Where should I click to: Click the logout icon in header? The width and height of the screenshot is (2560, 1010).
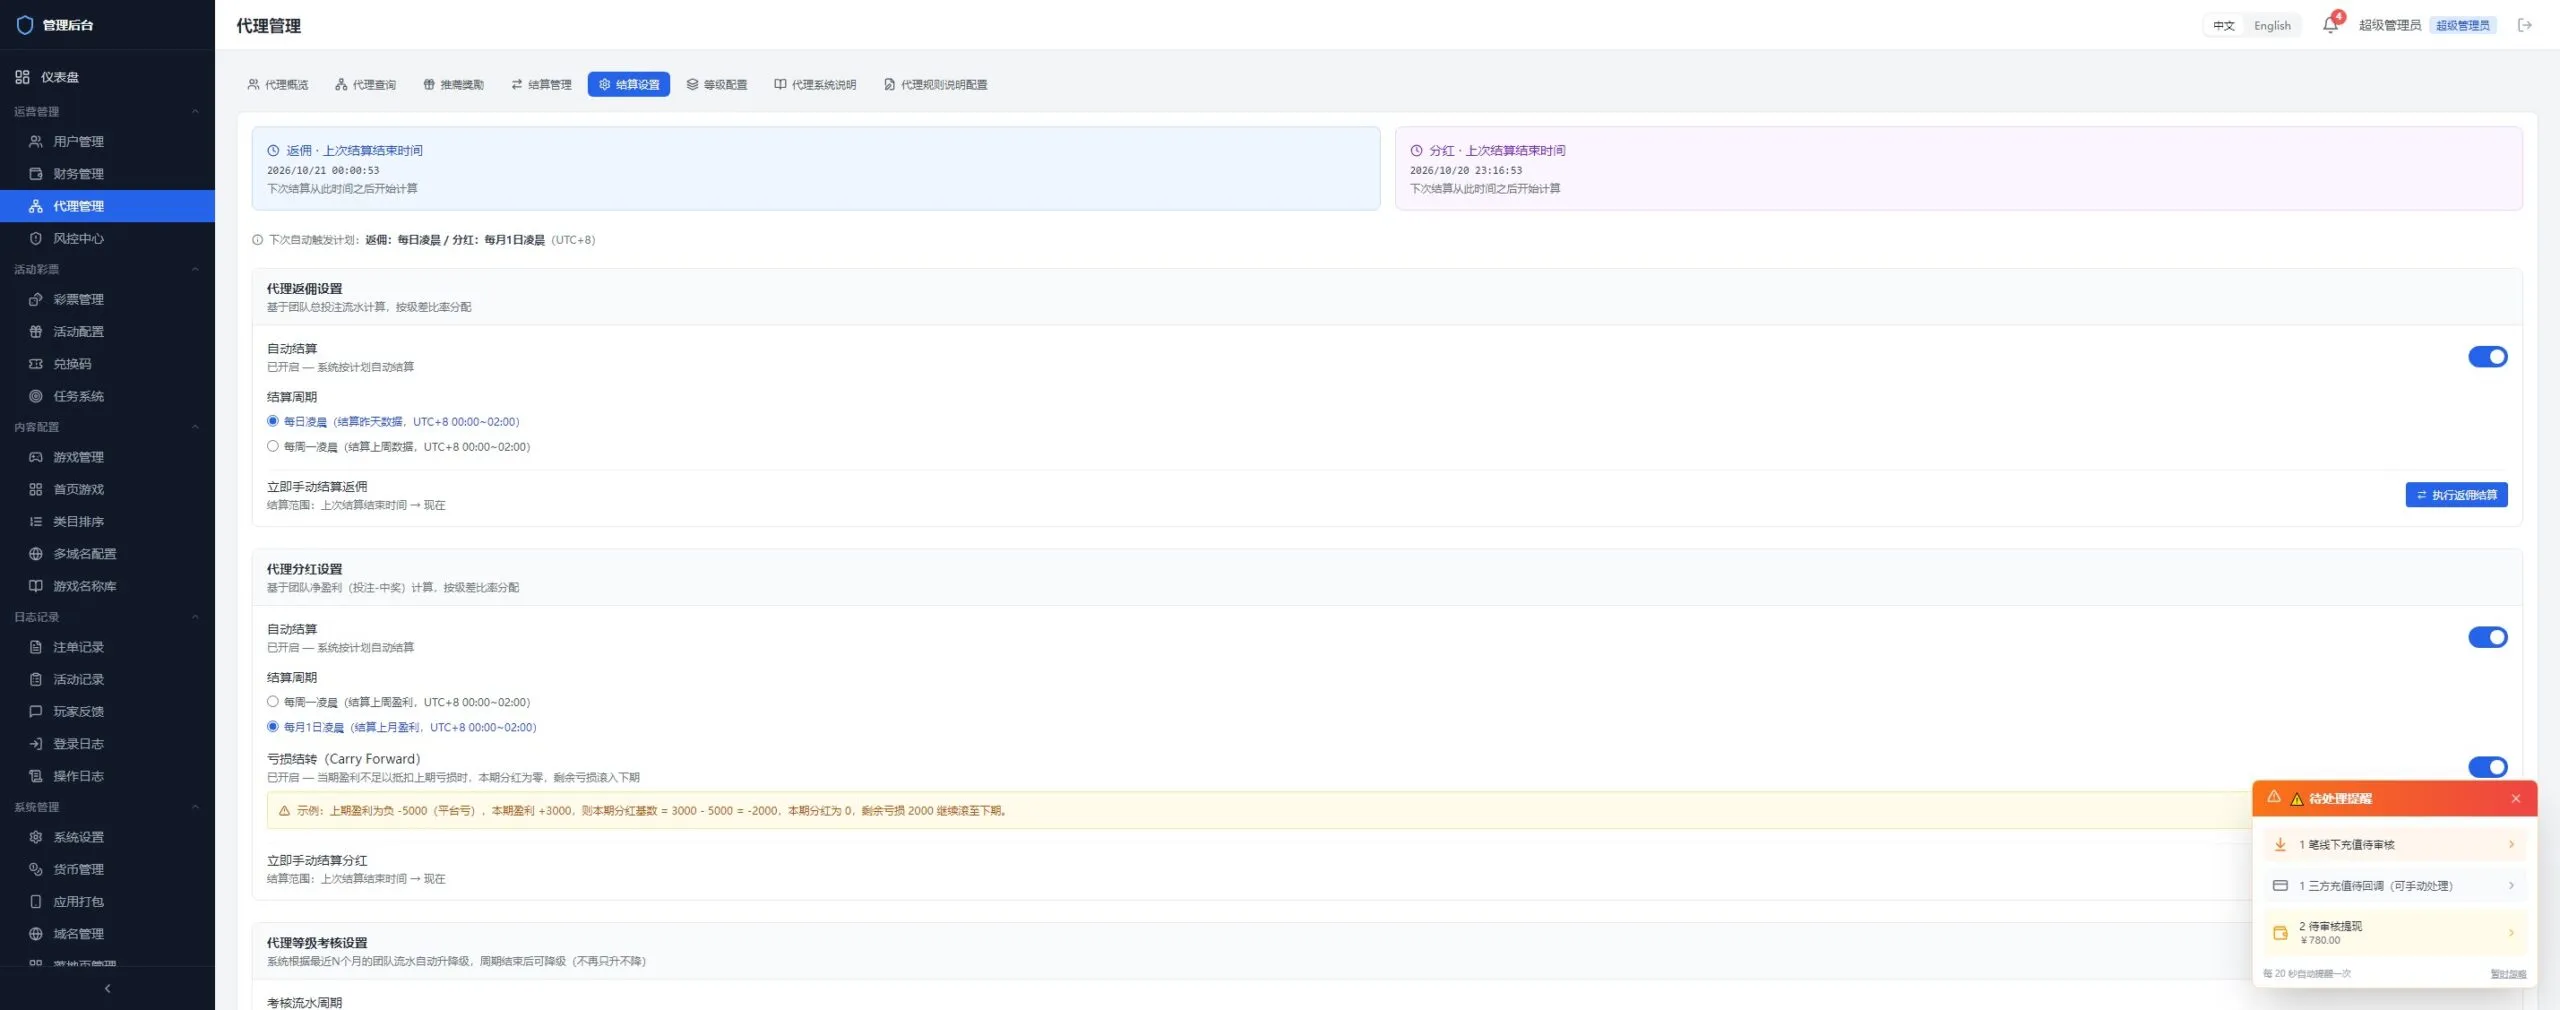(x=2525, y=25)
